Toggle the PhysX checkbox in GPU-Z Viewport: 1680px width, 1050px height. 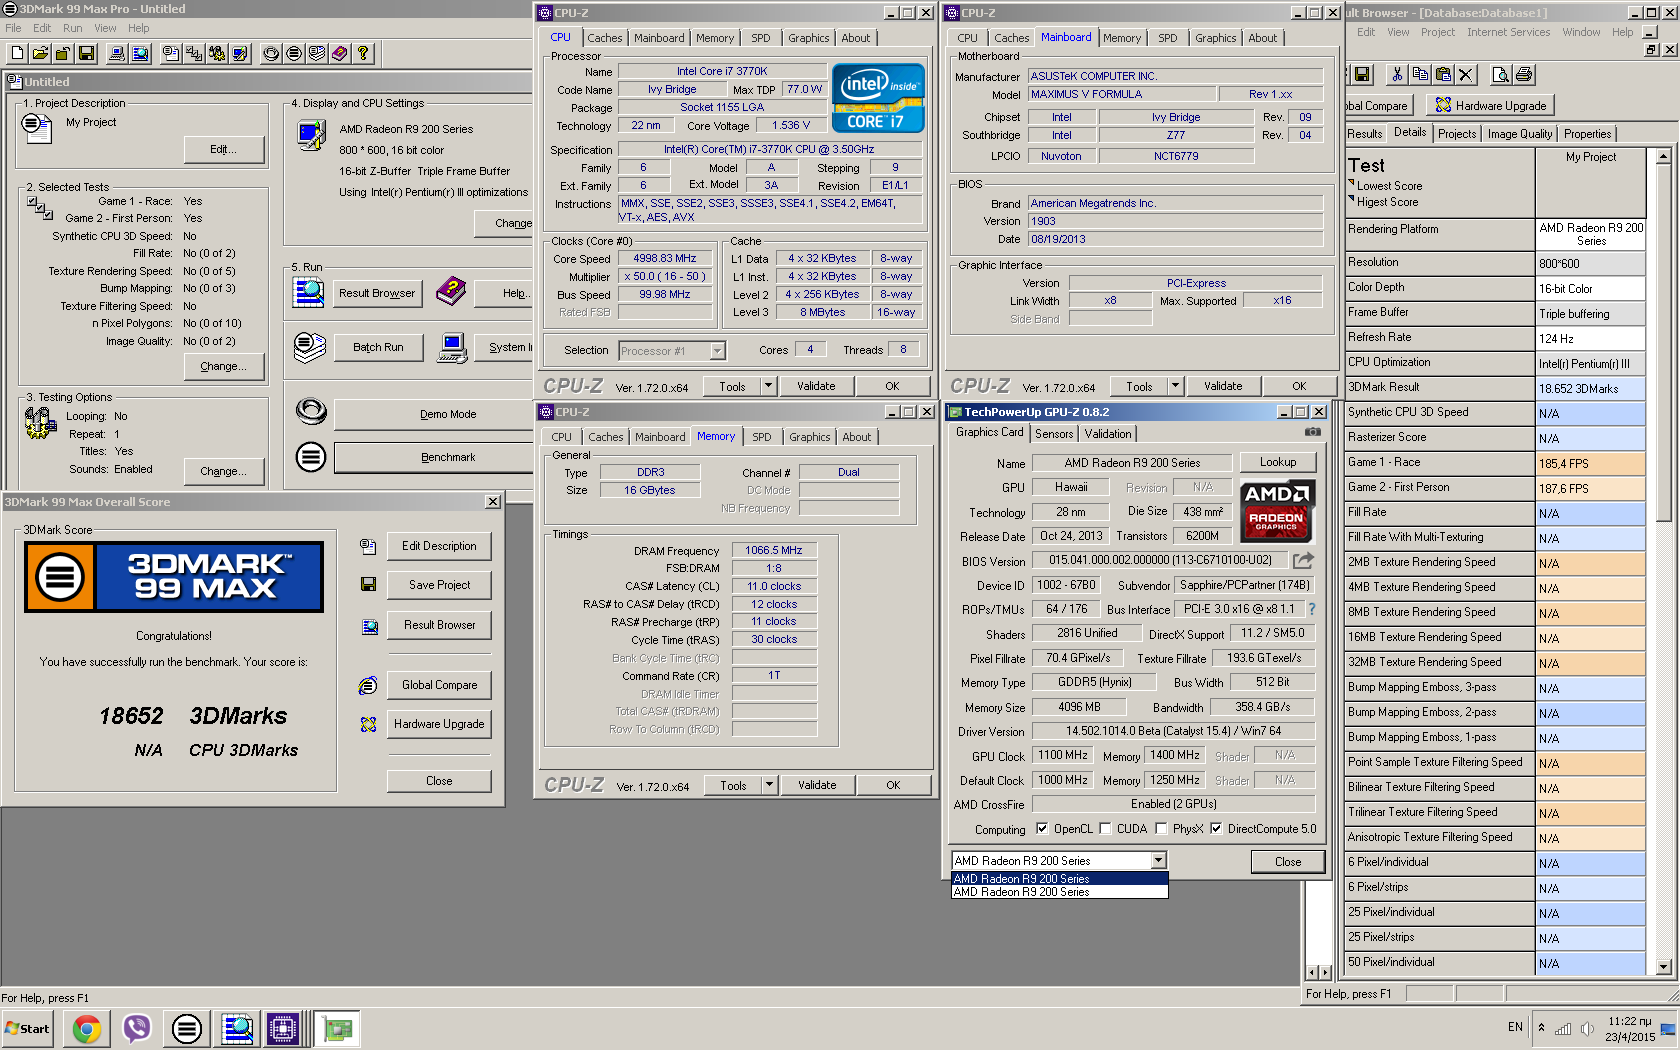(1161, 828)
